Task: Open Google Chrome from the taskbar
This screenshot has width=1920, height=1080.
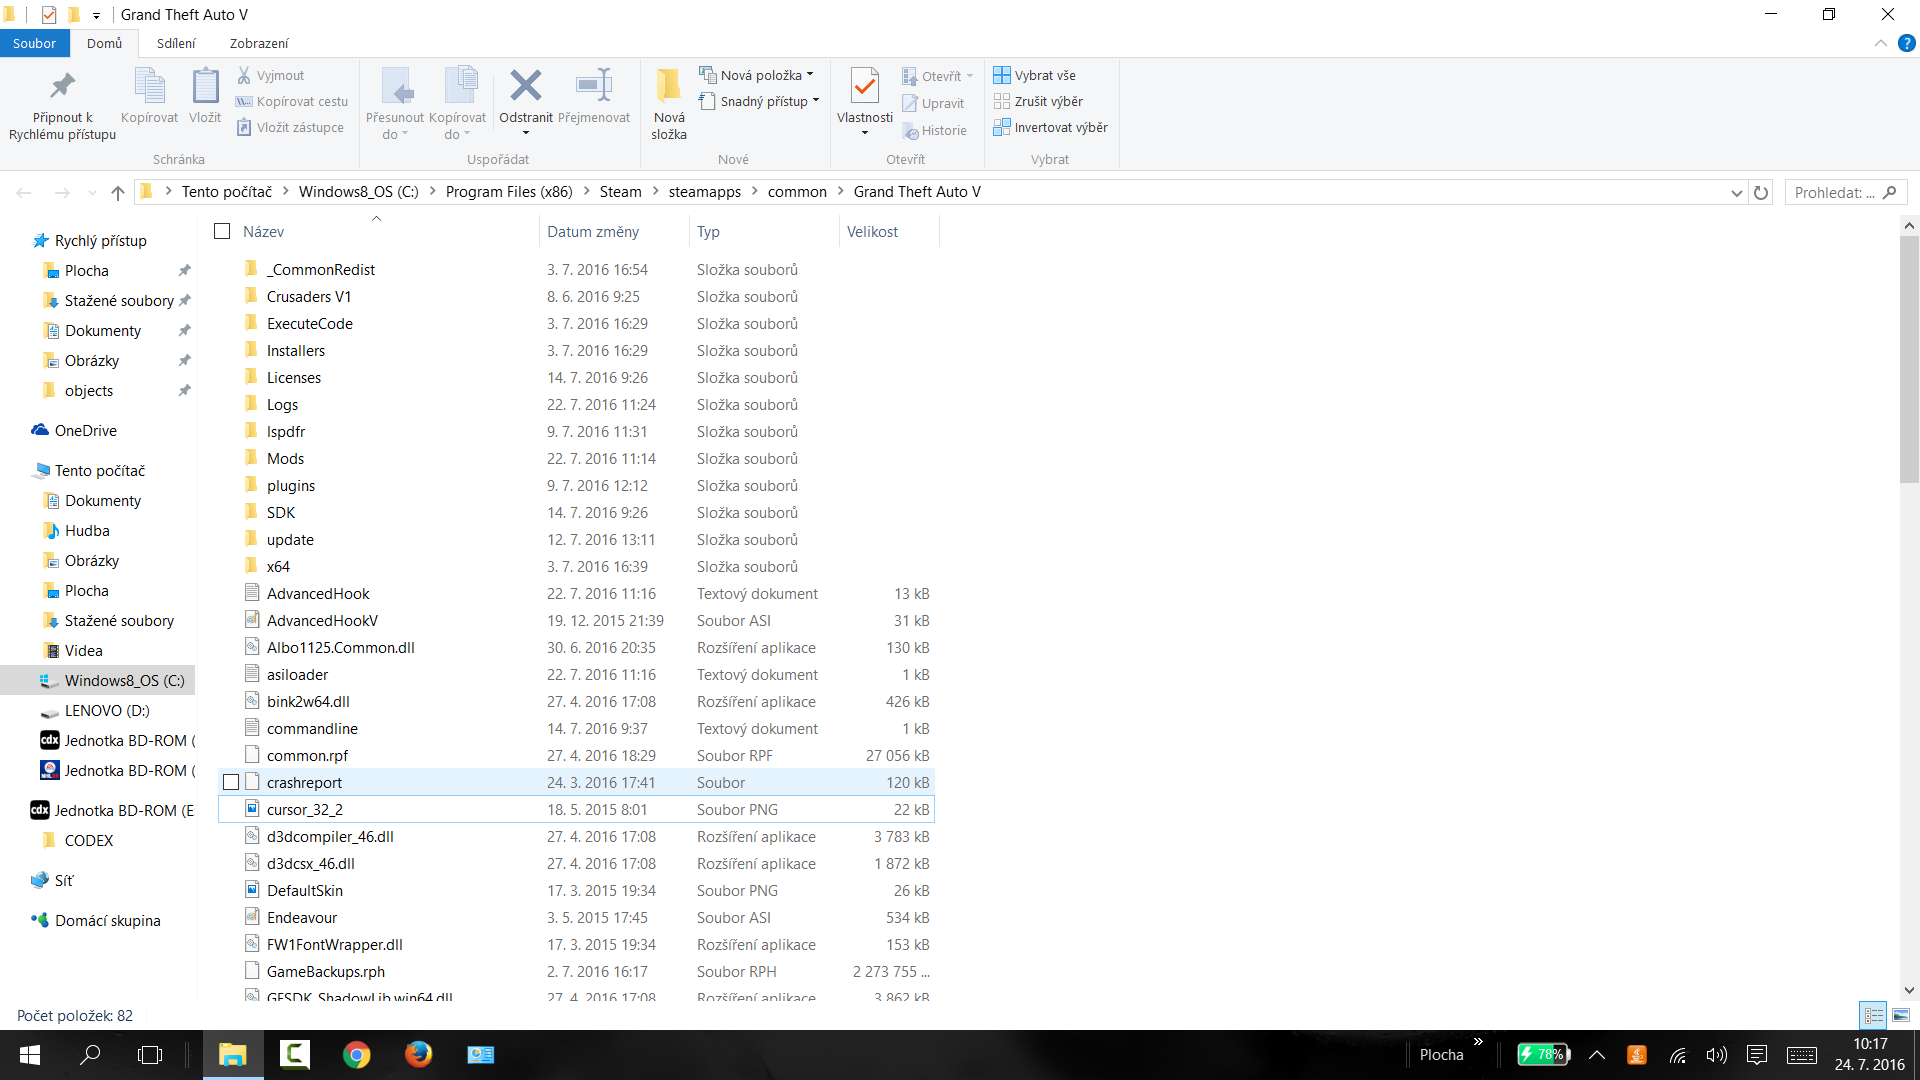Action: [x=356, y=1054]
